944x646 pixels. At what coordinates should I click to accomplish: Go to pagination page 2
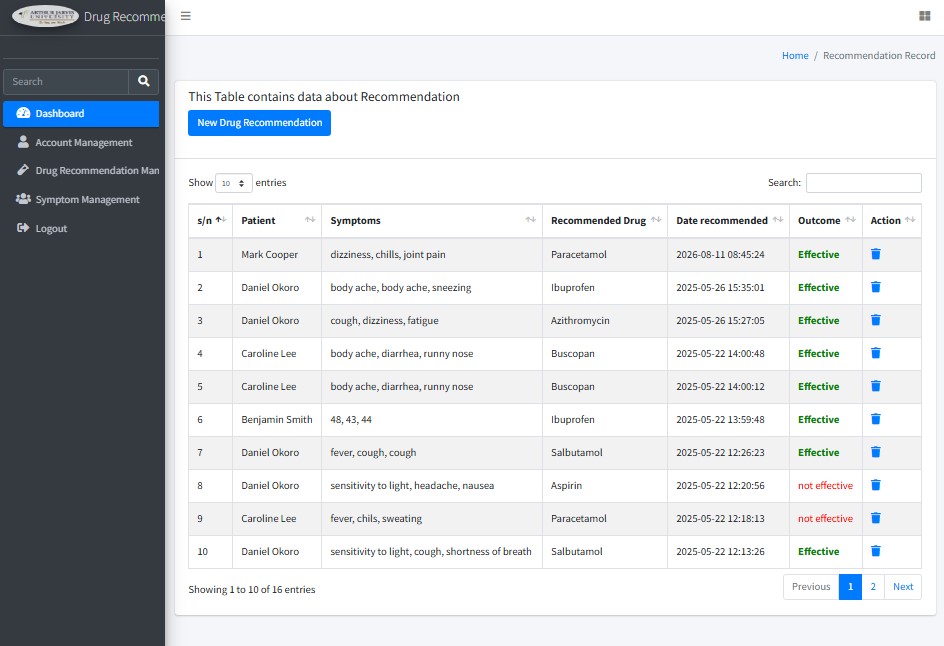coord(873,587)
